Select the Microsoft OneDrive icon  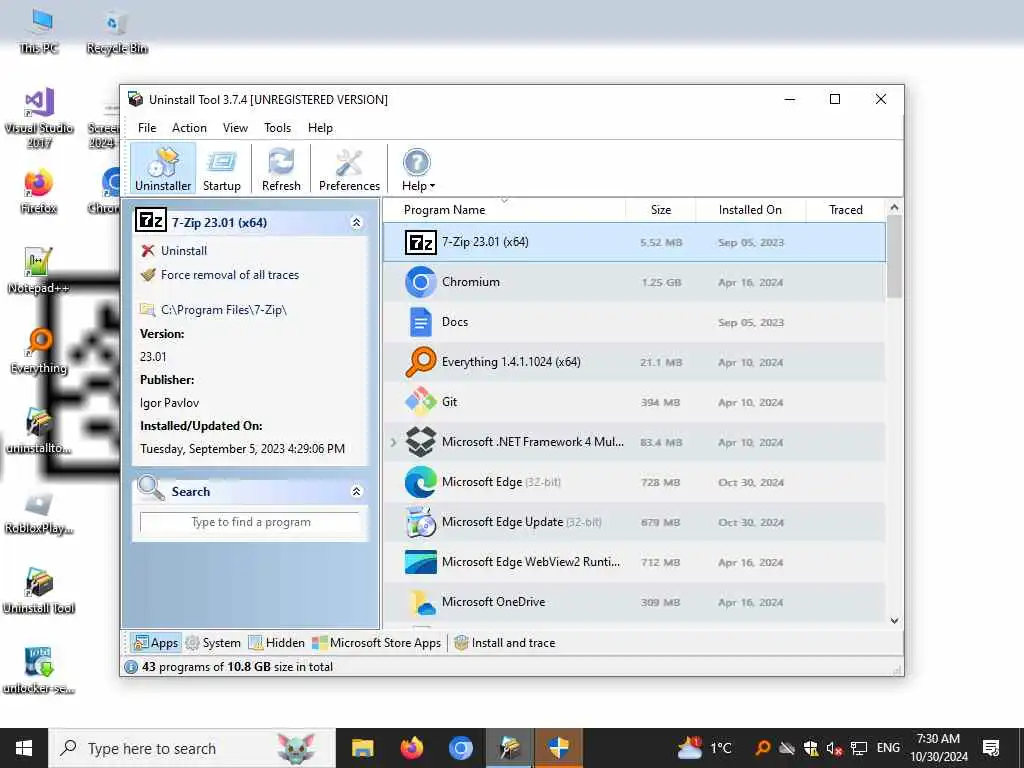[421, 602]
